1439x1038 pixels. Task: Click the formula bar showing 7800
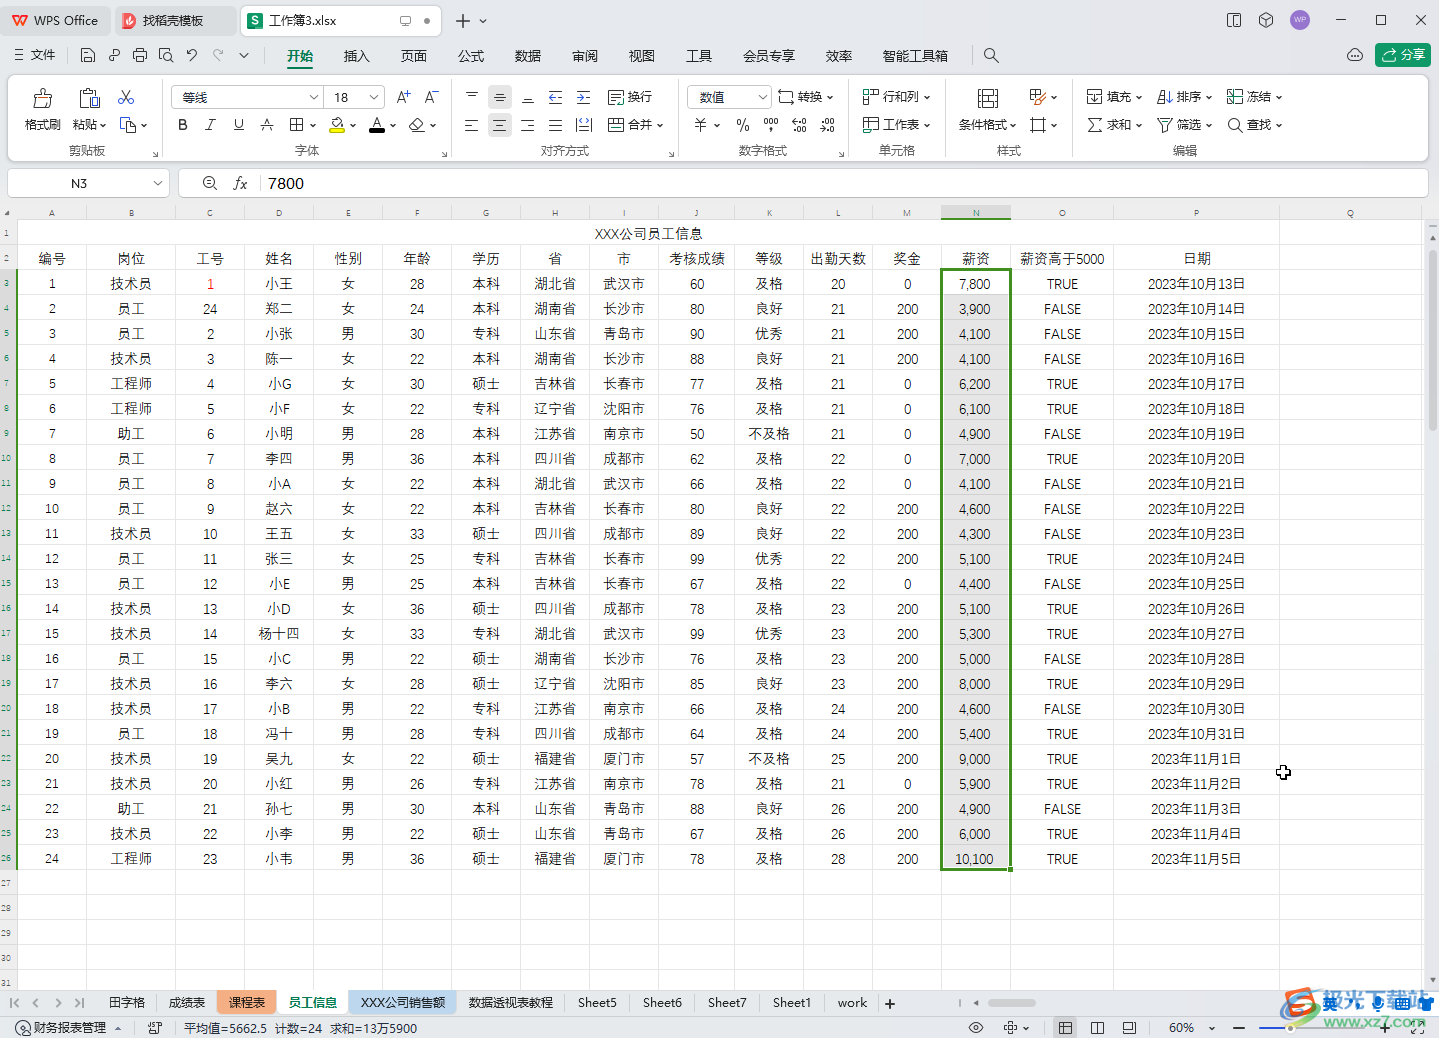coord(842,183)
